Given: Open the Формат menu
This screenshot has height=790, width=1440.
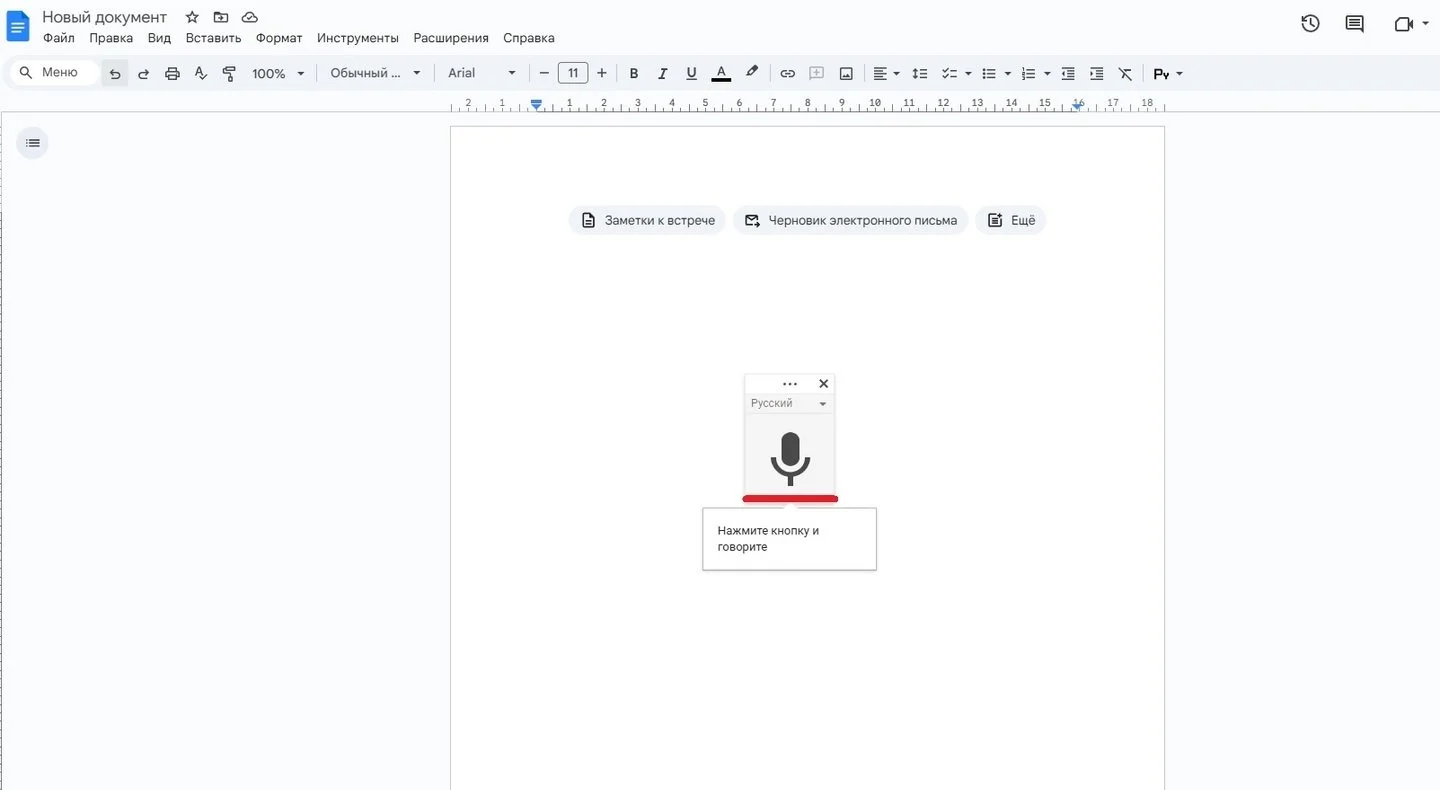Looking at the screenshot, I should click(x=279, y=38).
